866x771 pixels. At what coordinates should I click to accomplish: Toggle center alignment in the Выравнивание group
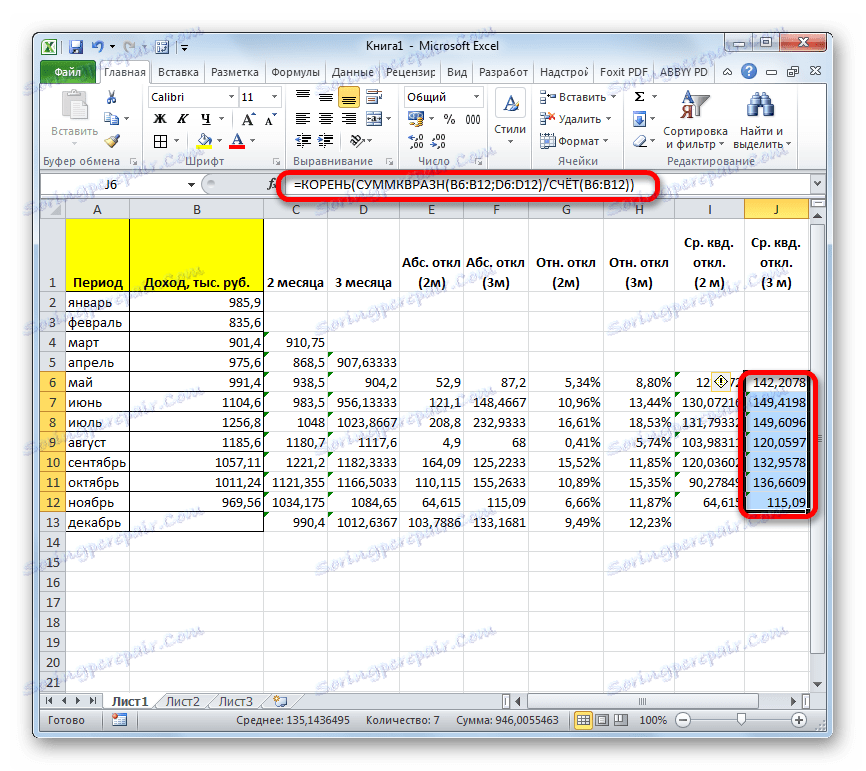[x=326, y=119]
